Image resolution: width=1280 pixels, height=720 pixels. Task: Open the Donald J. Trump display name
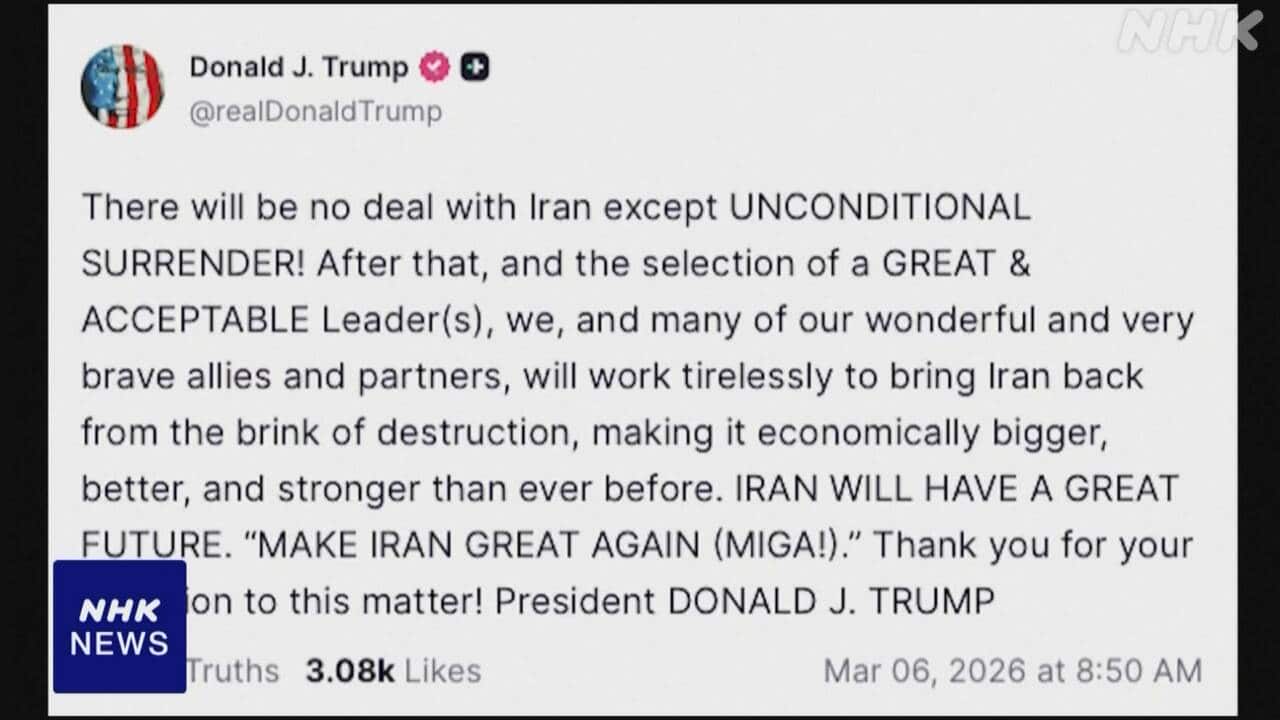coord(299,67)
